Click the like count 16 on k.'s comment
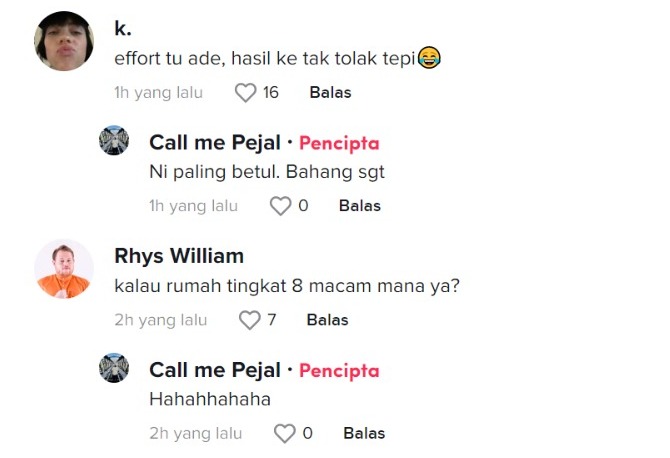Image resolution: width=670 pixels, height=458 pixels. click(x=271, y=93)
